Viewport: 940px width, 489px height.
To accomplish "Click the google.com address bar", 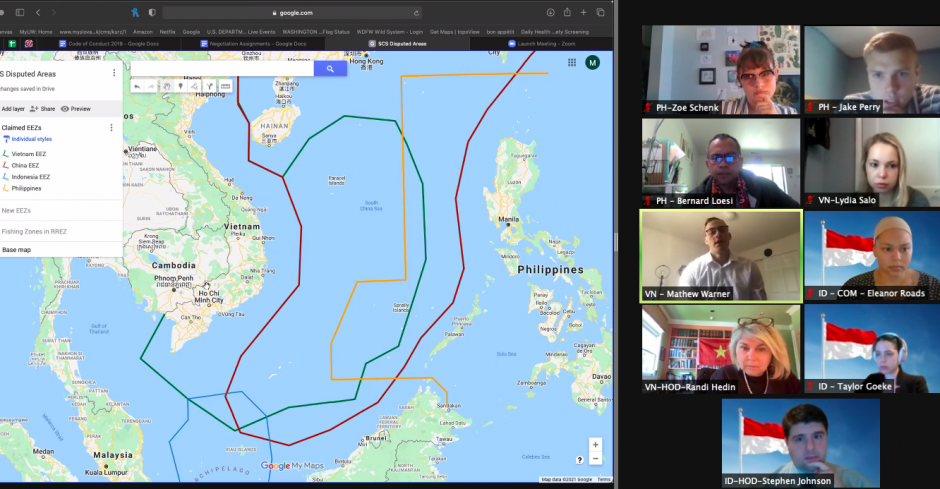I will (x=293, y=13).
